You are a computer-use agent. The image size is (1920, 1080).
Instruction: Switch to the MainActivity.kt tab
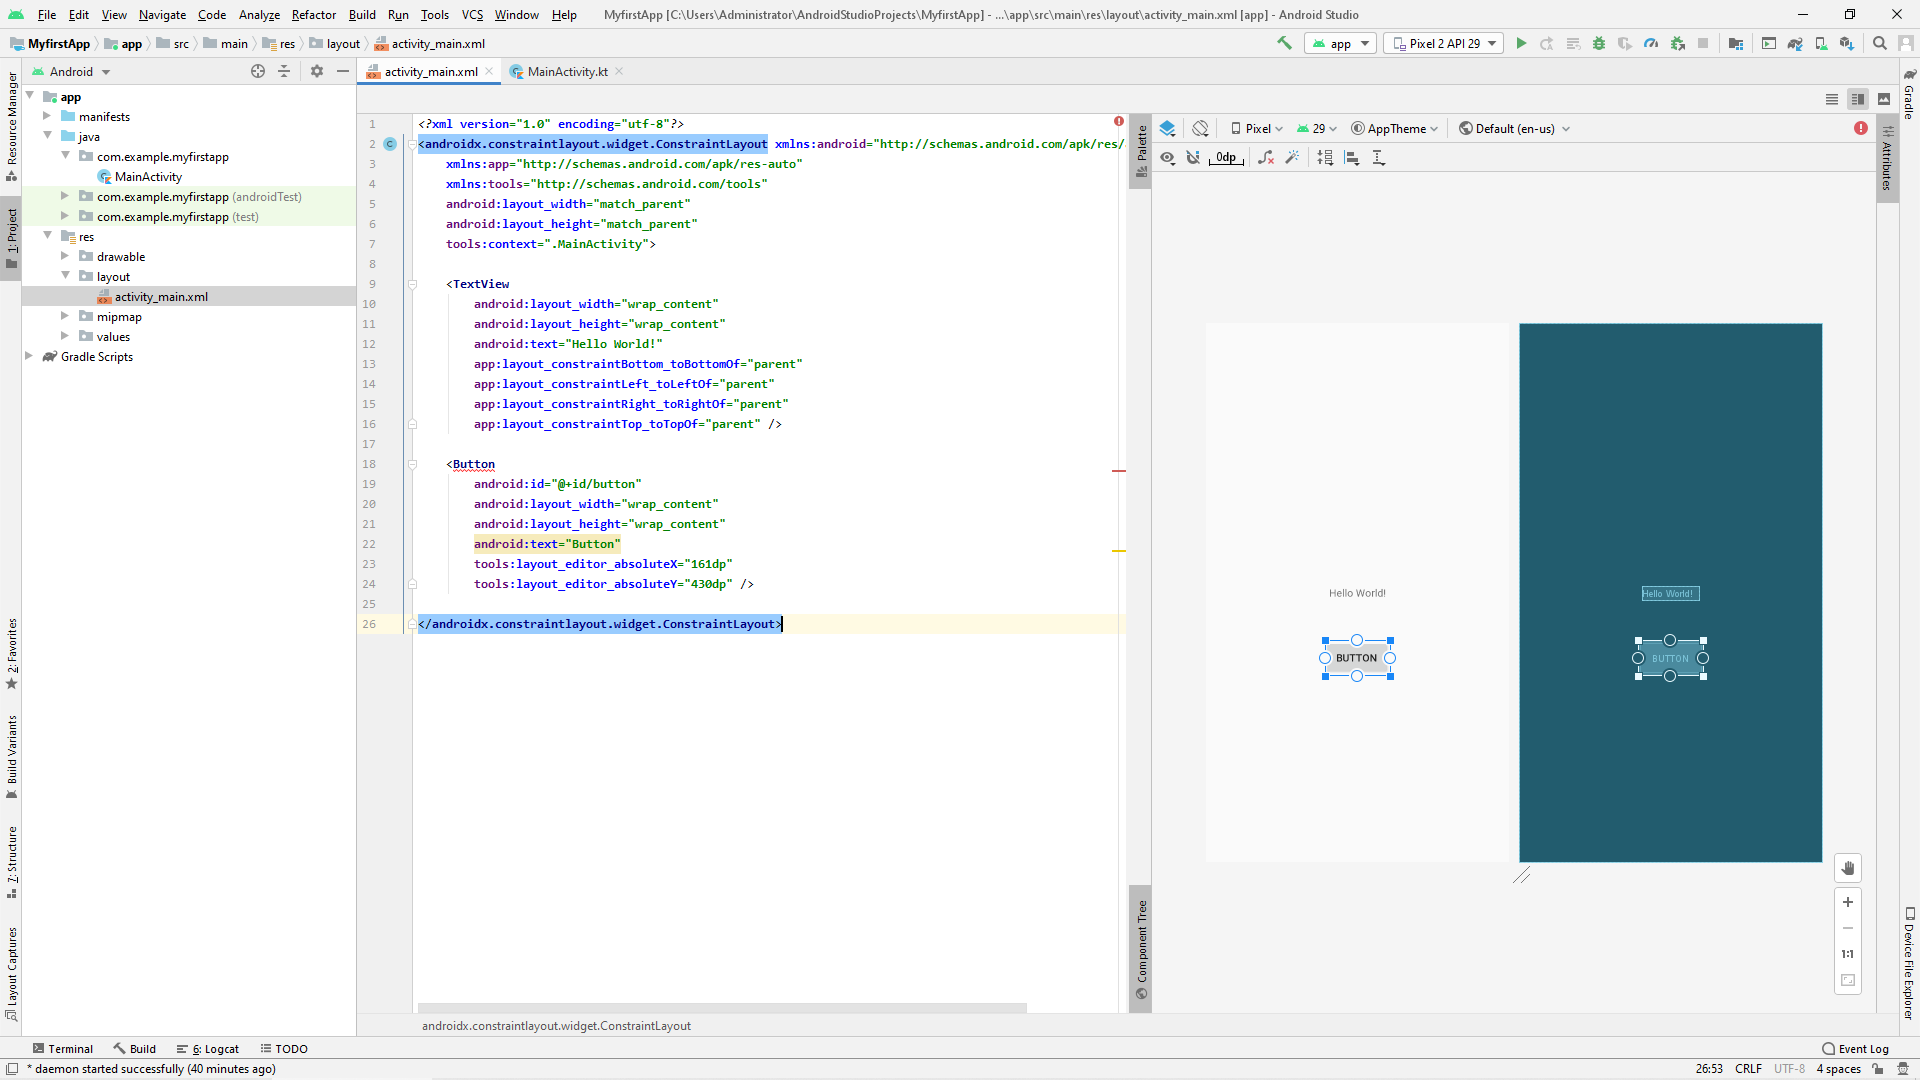(567, 71)
